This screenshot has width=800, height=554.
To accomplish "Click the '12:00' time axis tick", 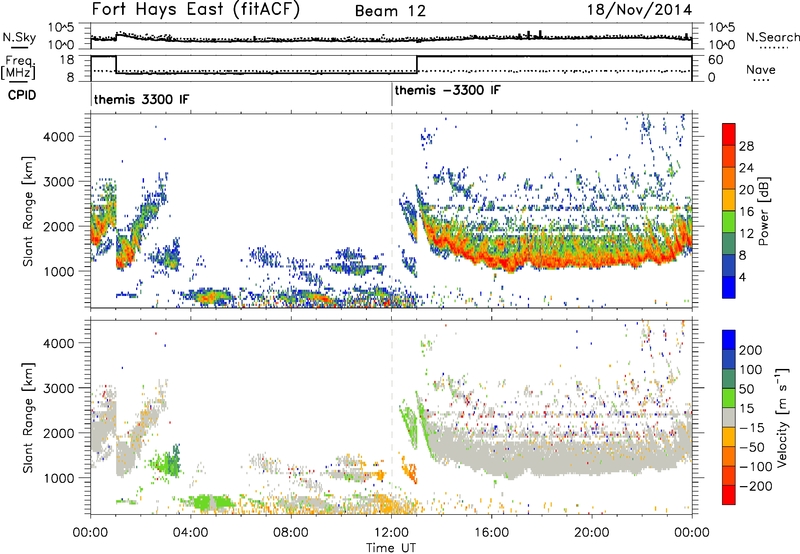I will coord(391,533).
